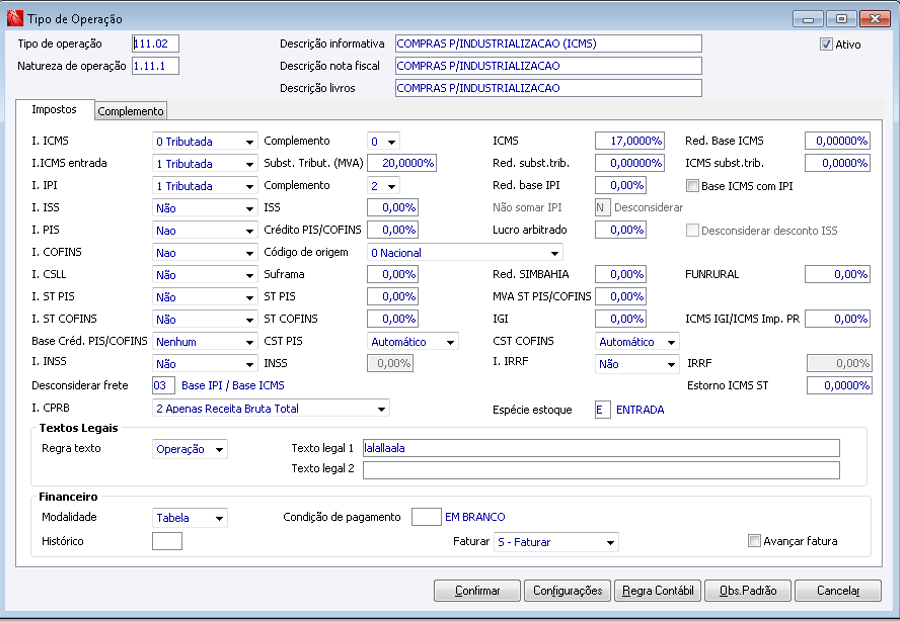Open the I. ISS dropdown
The image size is (900, 621).
tap(204, 208)
